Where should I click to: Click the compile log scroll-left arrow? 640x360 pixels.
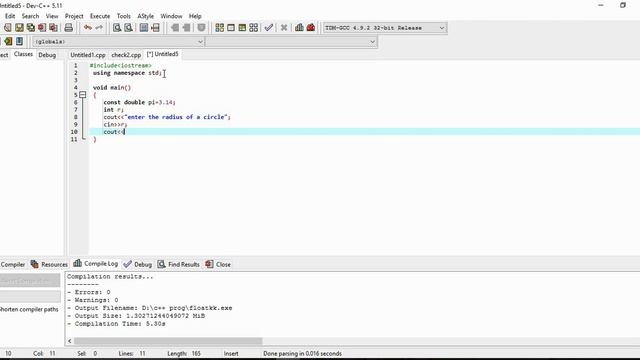point(70,341)
